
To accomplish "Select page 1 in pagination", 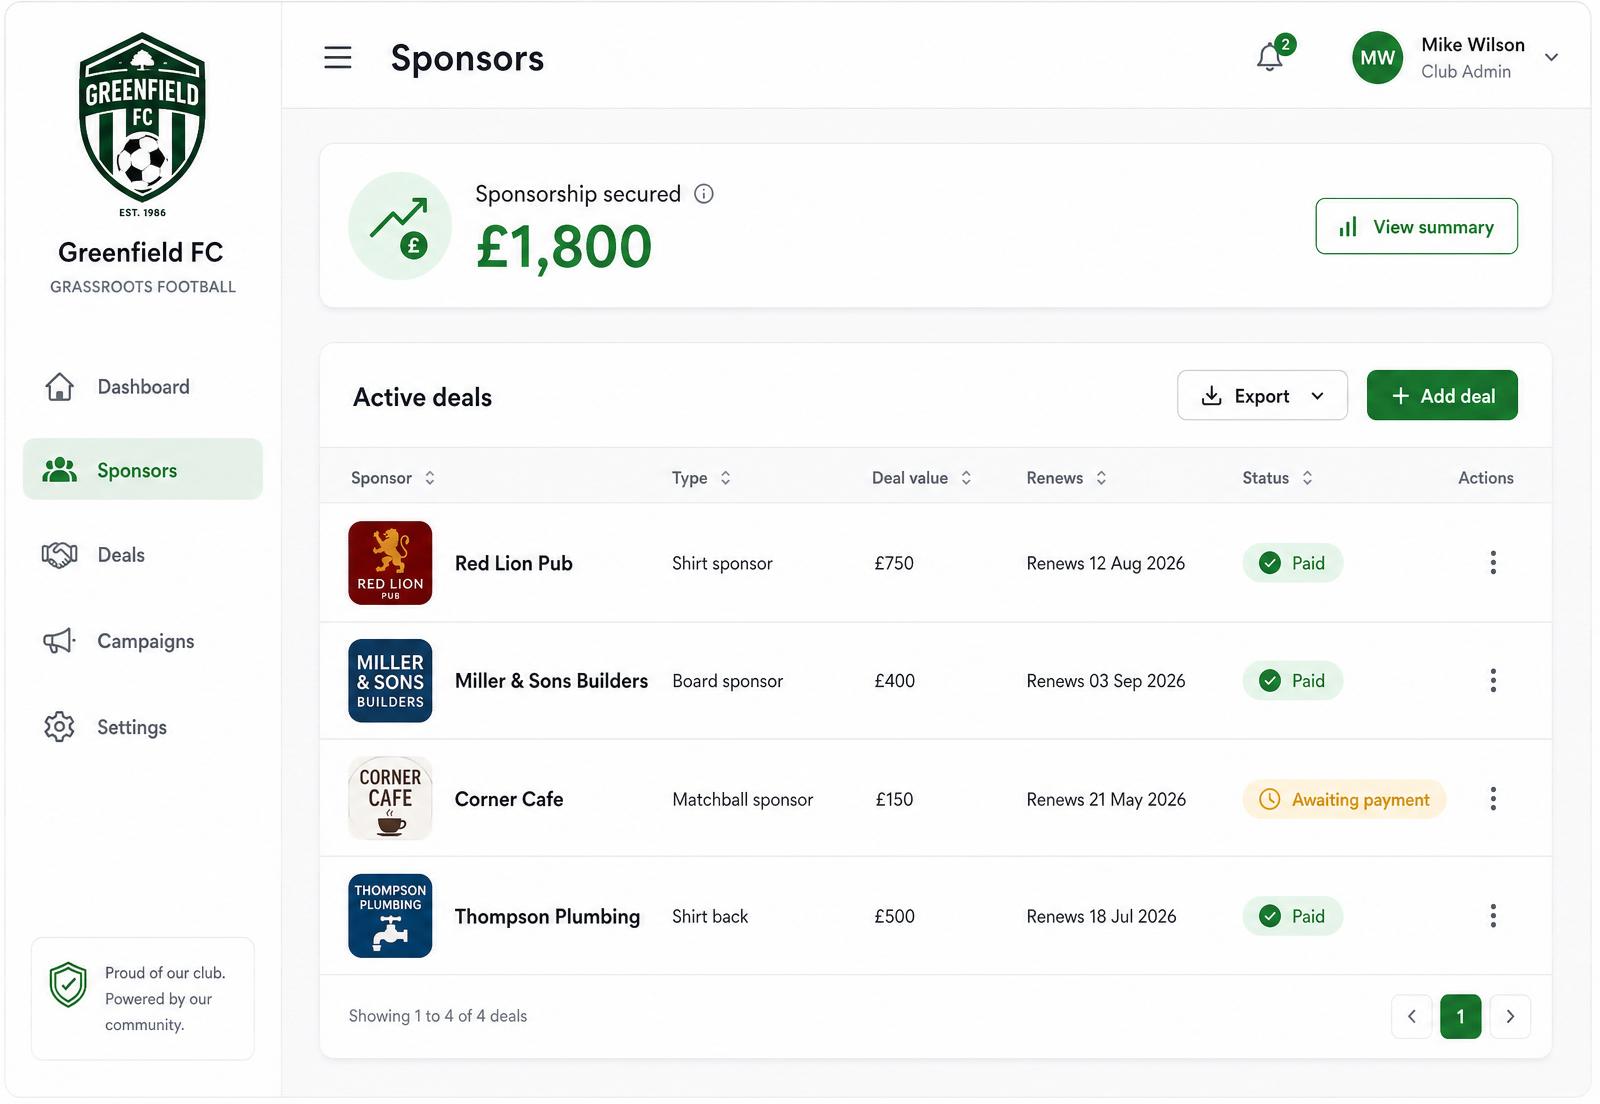I will tap(1461, 1017).
